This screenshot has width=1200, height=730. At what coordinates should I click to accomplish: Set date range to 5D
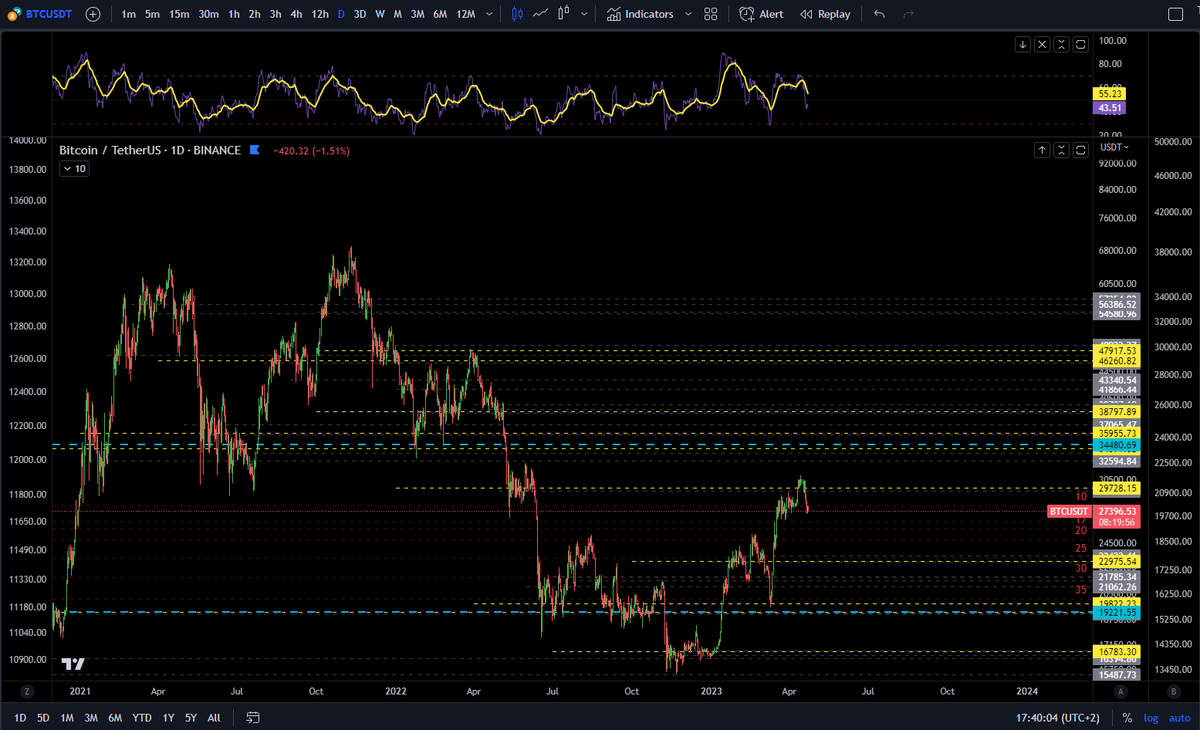click(x=43, y=717)
